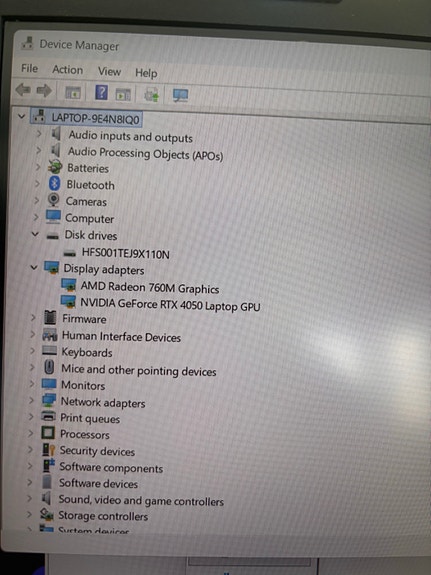
Task: Expand the Processors category arrow
Action: point(31,433)
